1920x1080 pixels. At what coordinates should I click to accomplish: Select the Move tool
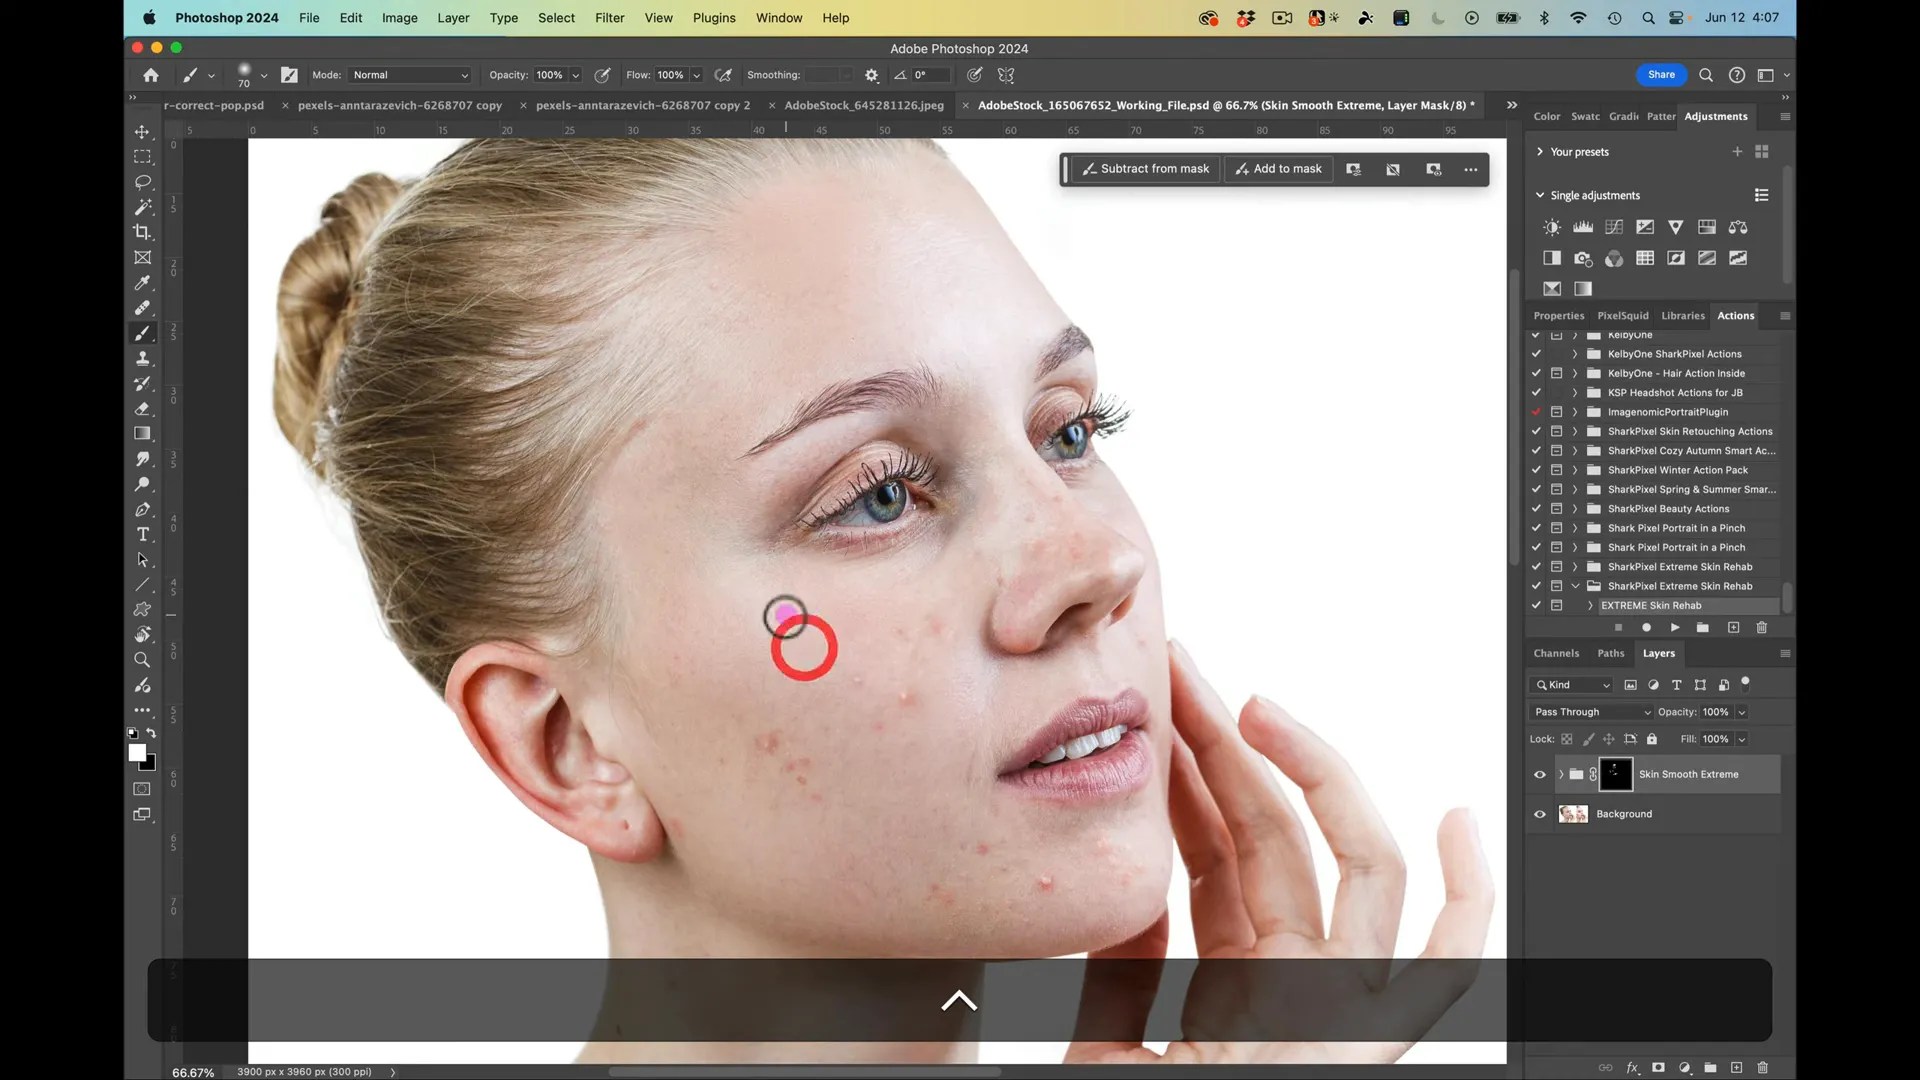142,131
